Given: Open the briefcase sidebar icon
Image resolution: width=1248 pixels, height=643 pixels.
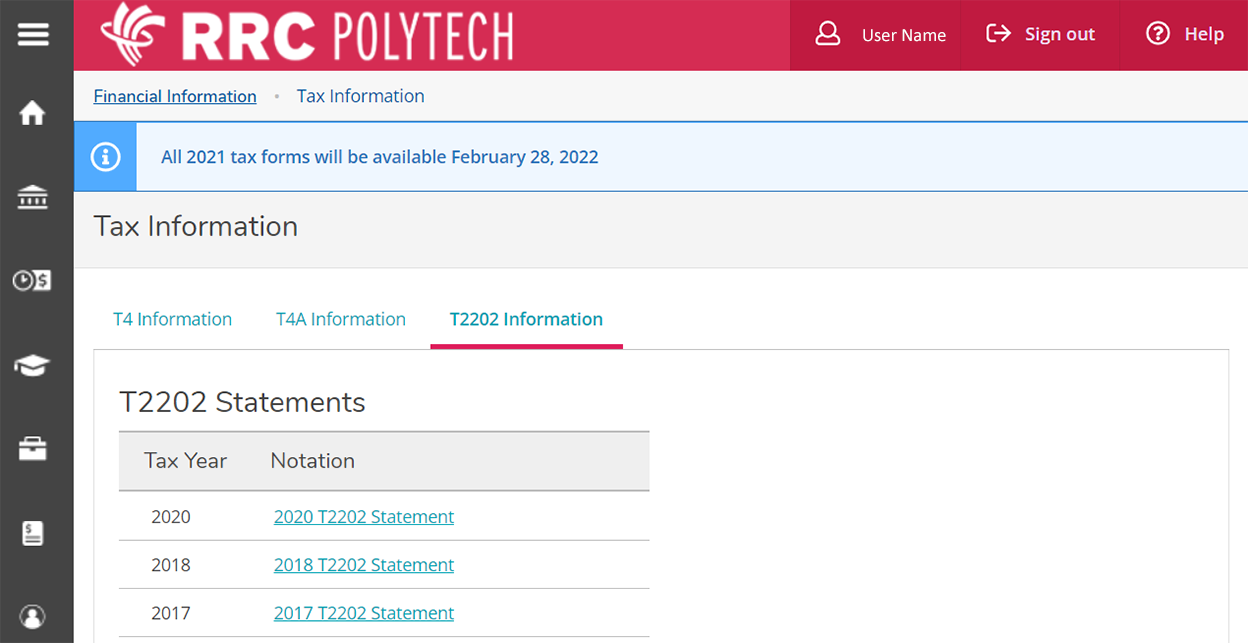Looking at the screenshot, I should (x=33, y=449).
